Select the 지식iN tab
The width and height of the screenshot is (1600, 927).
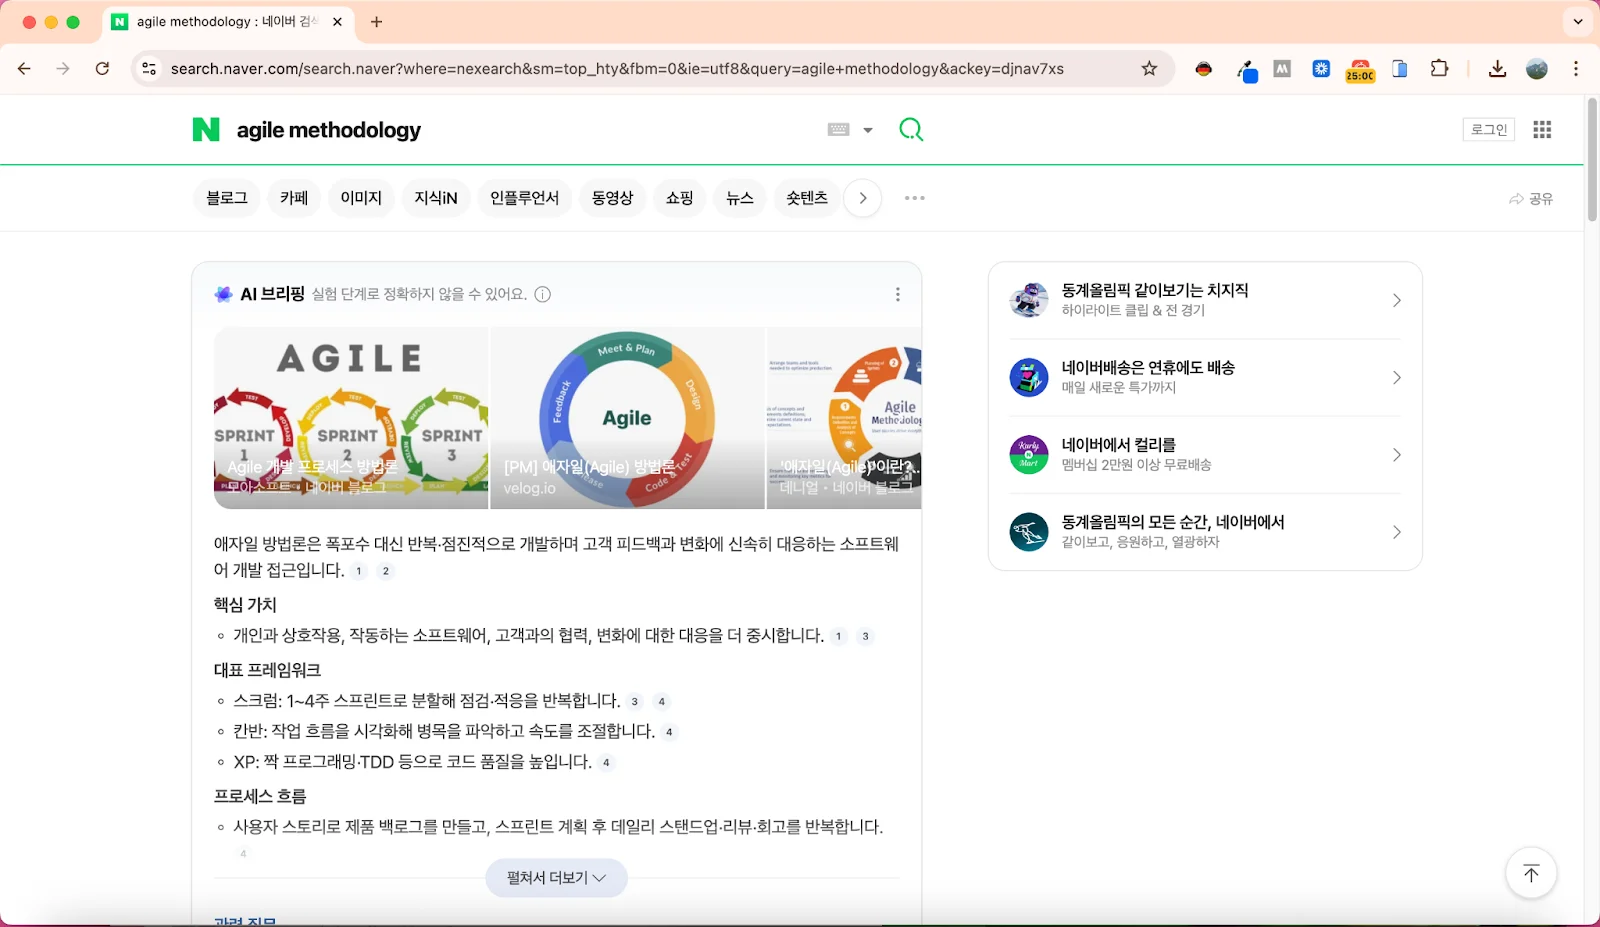tap(436, 198)
